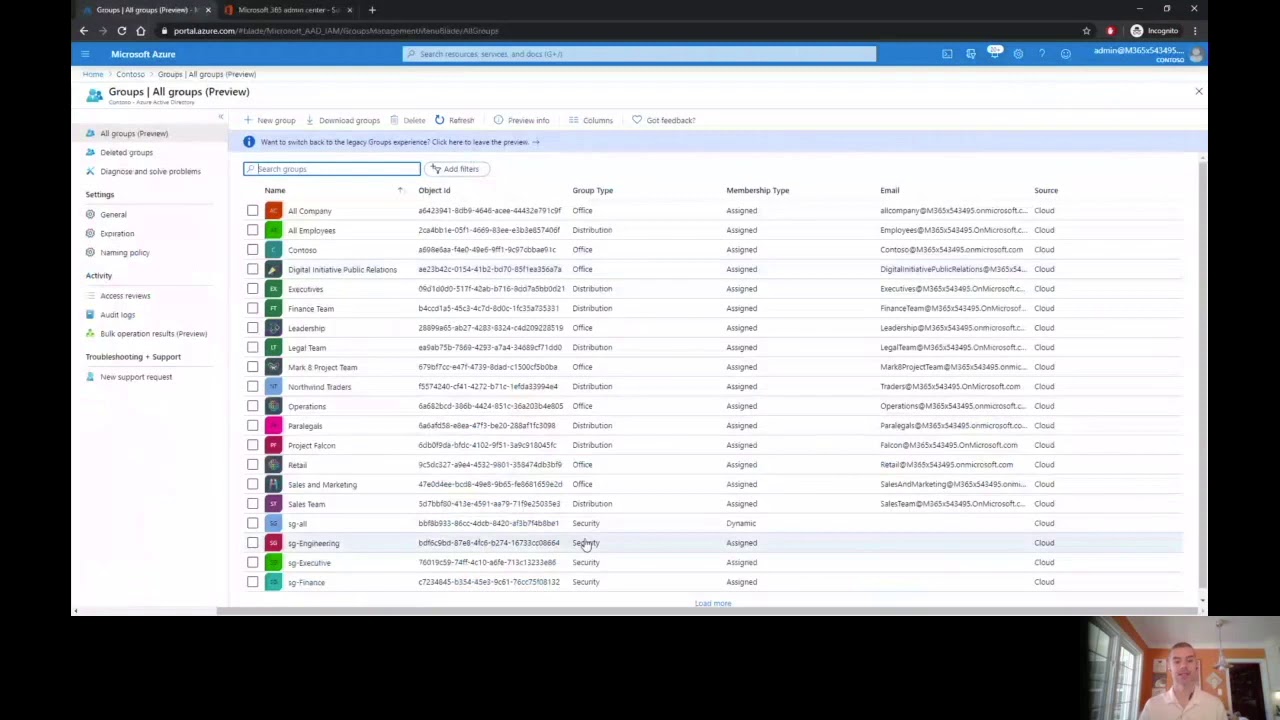Screen dimensions: 1280x720
Task: Open portal settings gear icon
Action: point(1018,54)
